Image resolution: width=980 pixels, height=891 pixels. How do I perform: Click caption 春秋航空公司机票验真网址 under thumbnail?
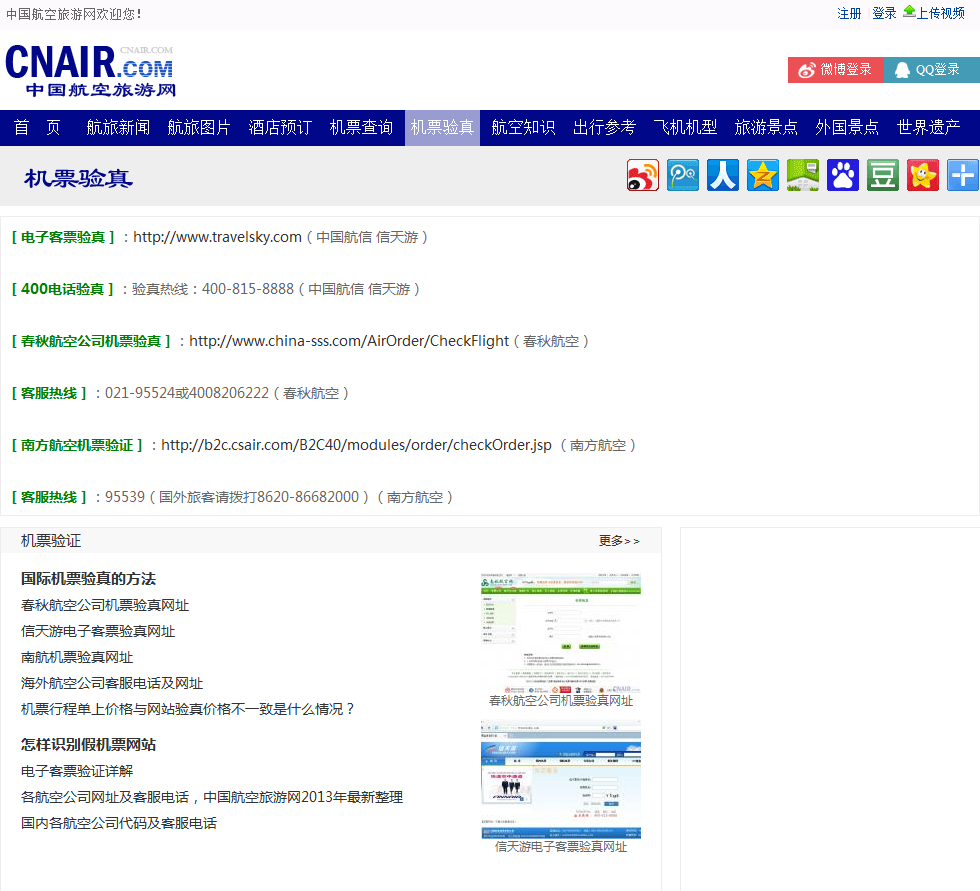coord(561,701)
